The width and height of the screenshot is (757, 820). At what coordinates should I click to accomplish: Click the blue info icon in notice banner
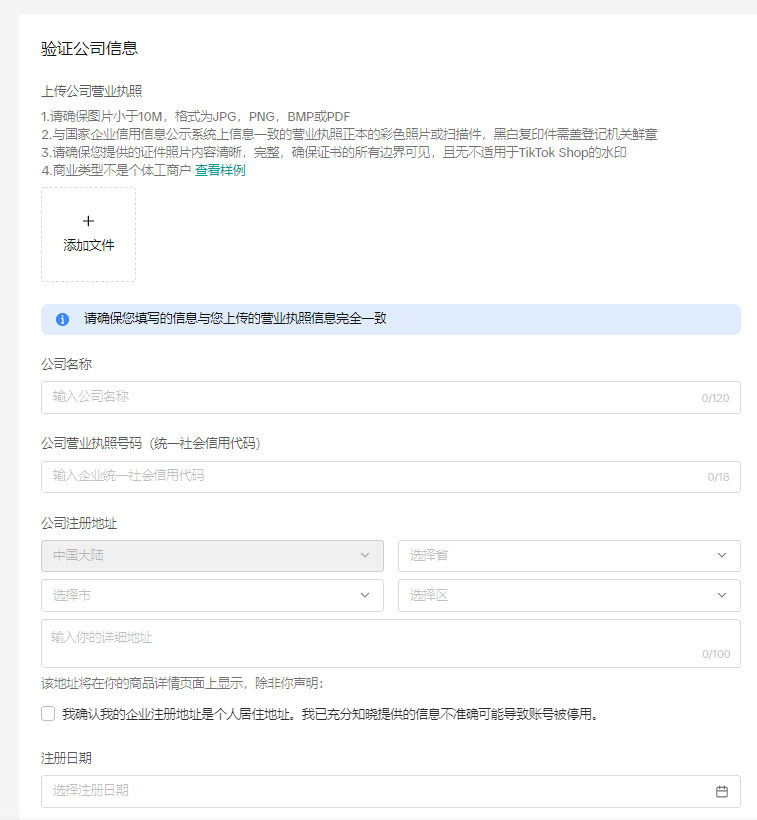62,319
